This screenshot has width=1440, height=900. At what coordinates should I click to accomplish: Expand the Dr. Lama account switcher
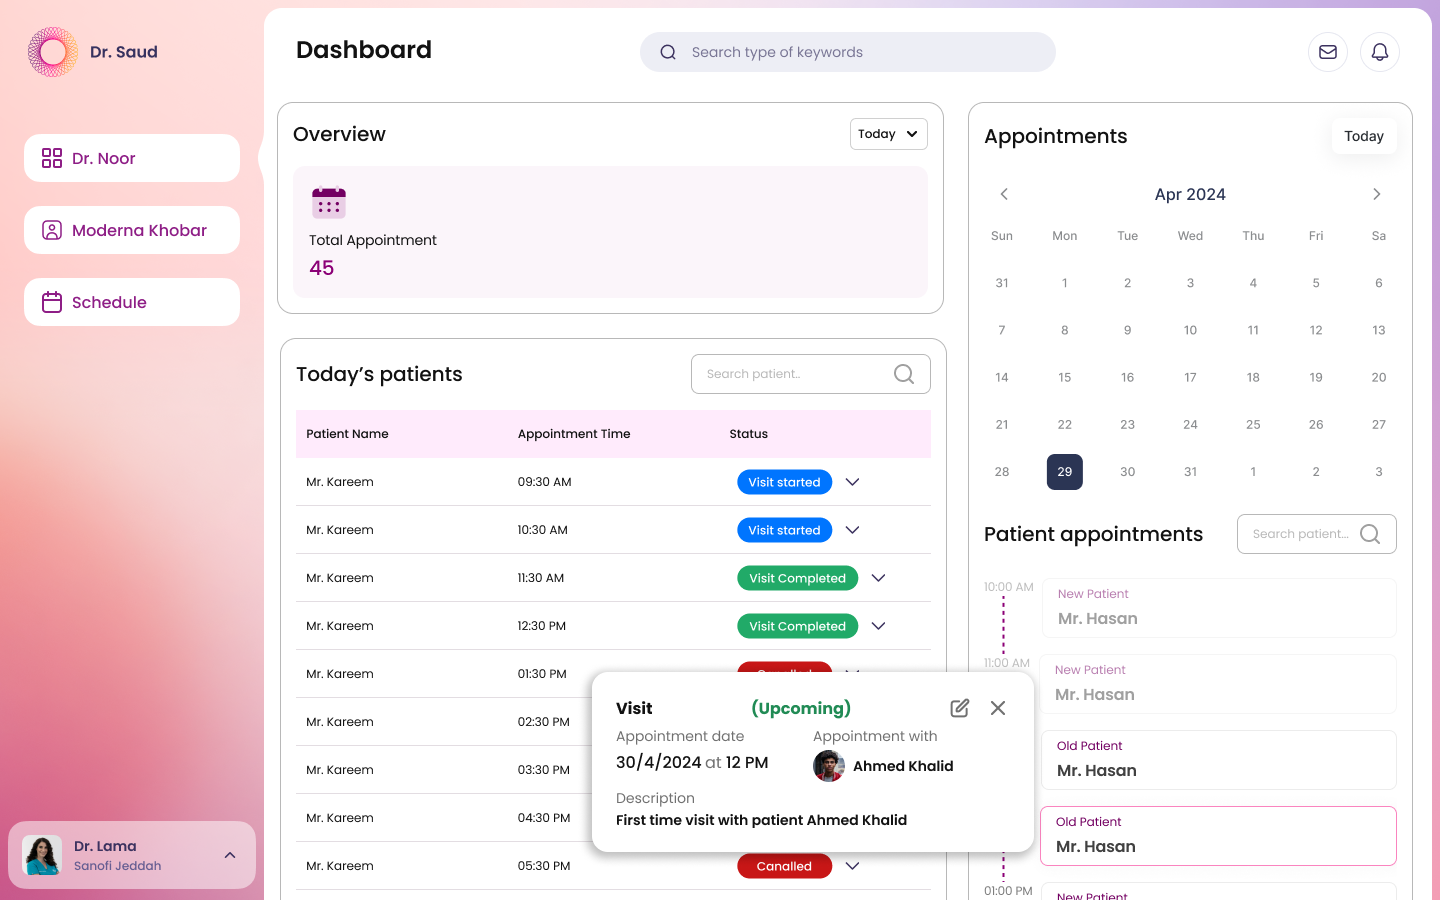coord(230,855)
